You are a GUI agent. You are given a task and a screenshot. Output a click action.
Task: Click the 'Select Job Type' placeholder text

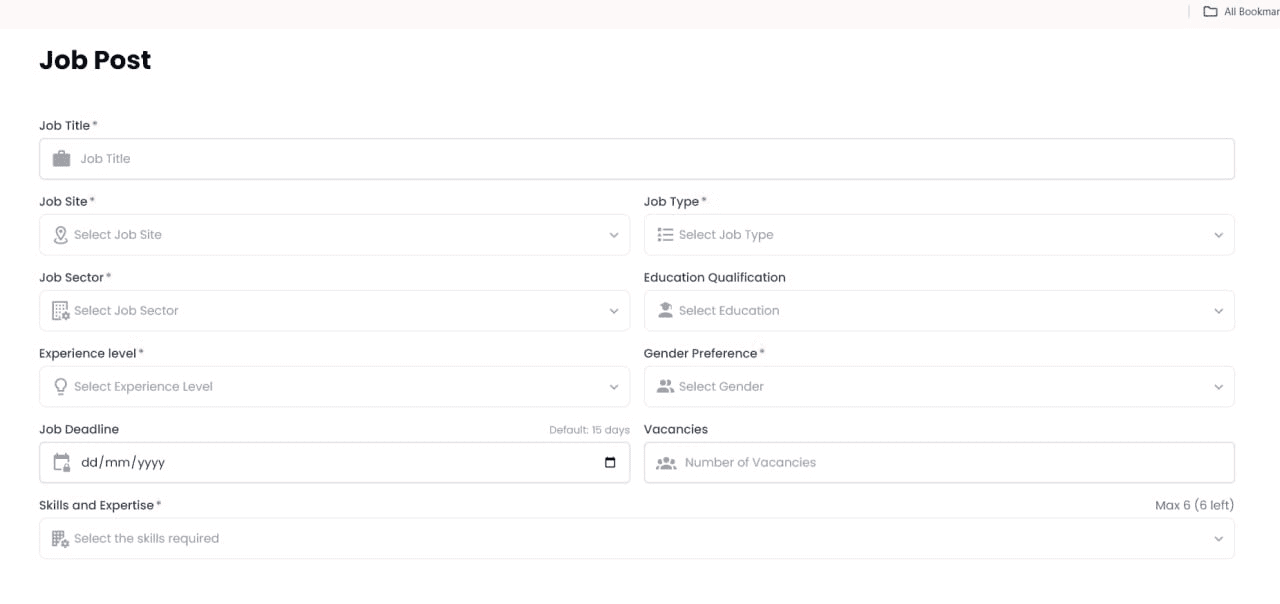[x=726, y=235]
